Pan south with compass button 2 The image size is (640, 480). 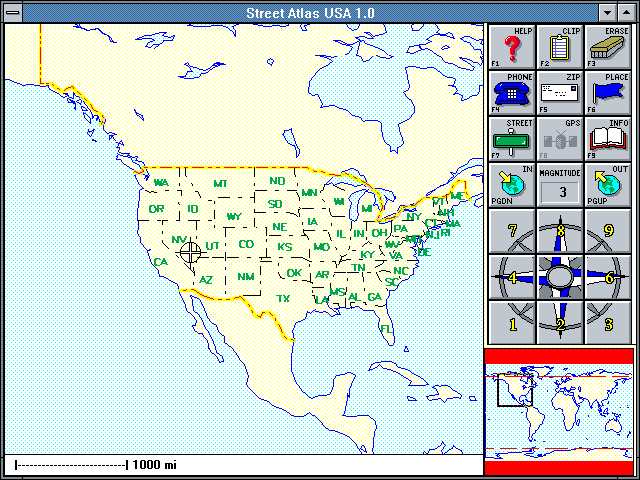pyautogui.click(x=560, y=323)
